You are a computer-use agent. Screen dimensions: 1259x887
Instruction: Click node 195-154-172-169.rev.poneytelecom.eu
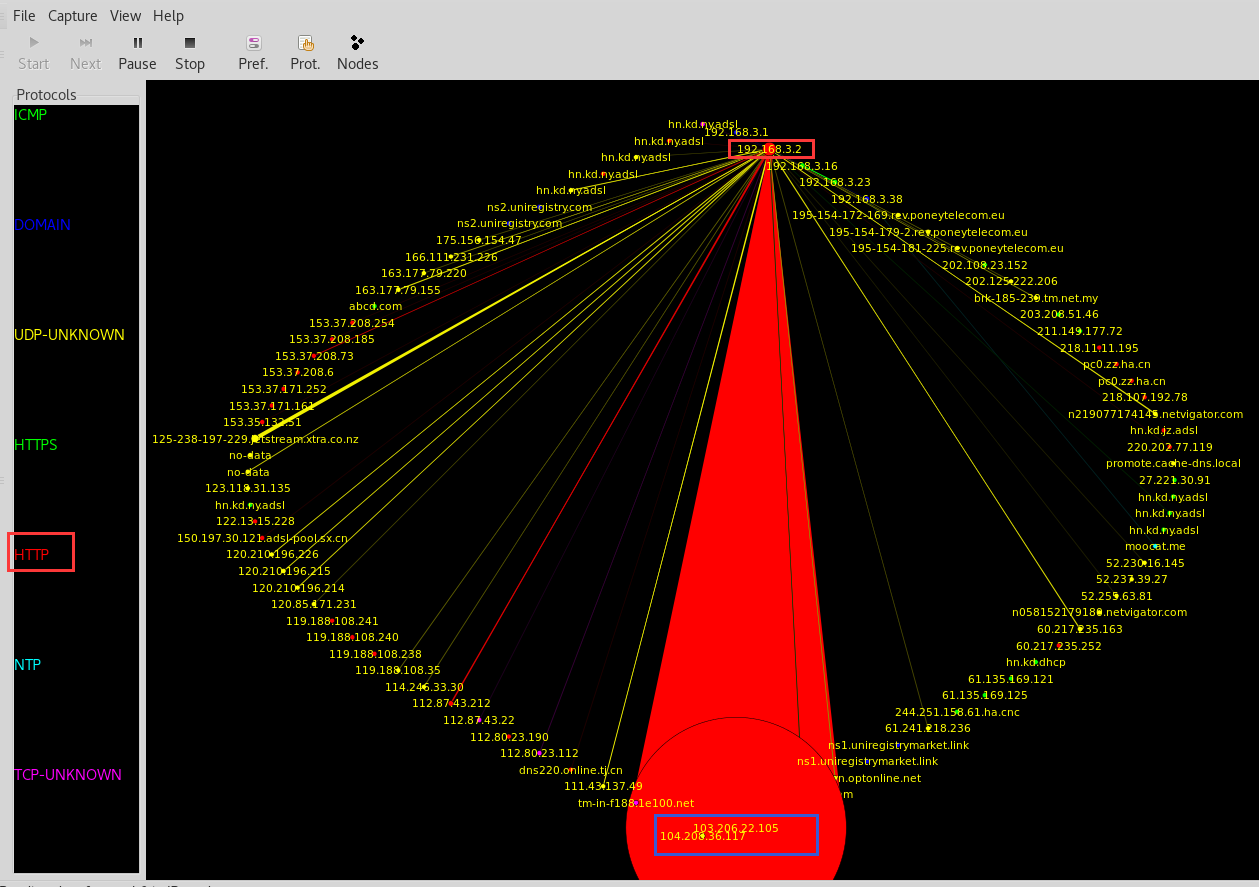[898, 215]
